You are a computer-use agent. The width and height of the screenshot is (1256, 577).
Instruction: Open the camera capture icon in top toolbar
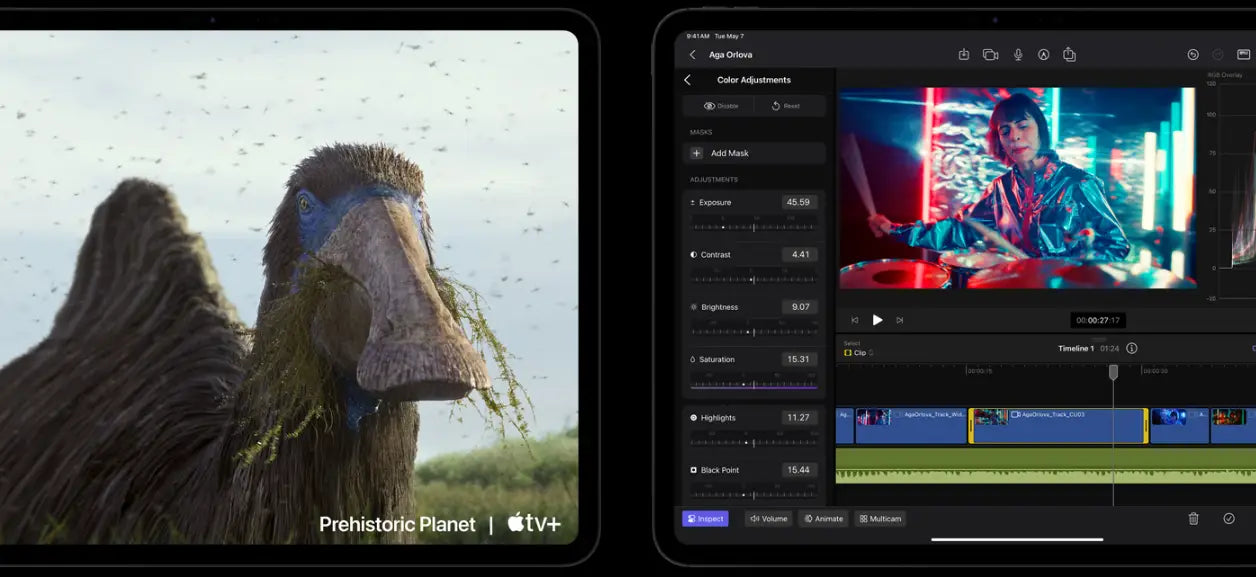point(990,55)
